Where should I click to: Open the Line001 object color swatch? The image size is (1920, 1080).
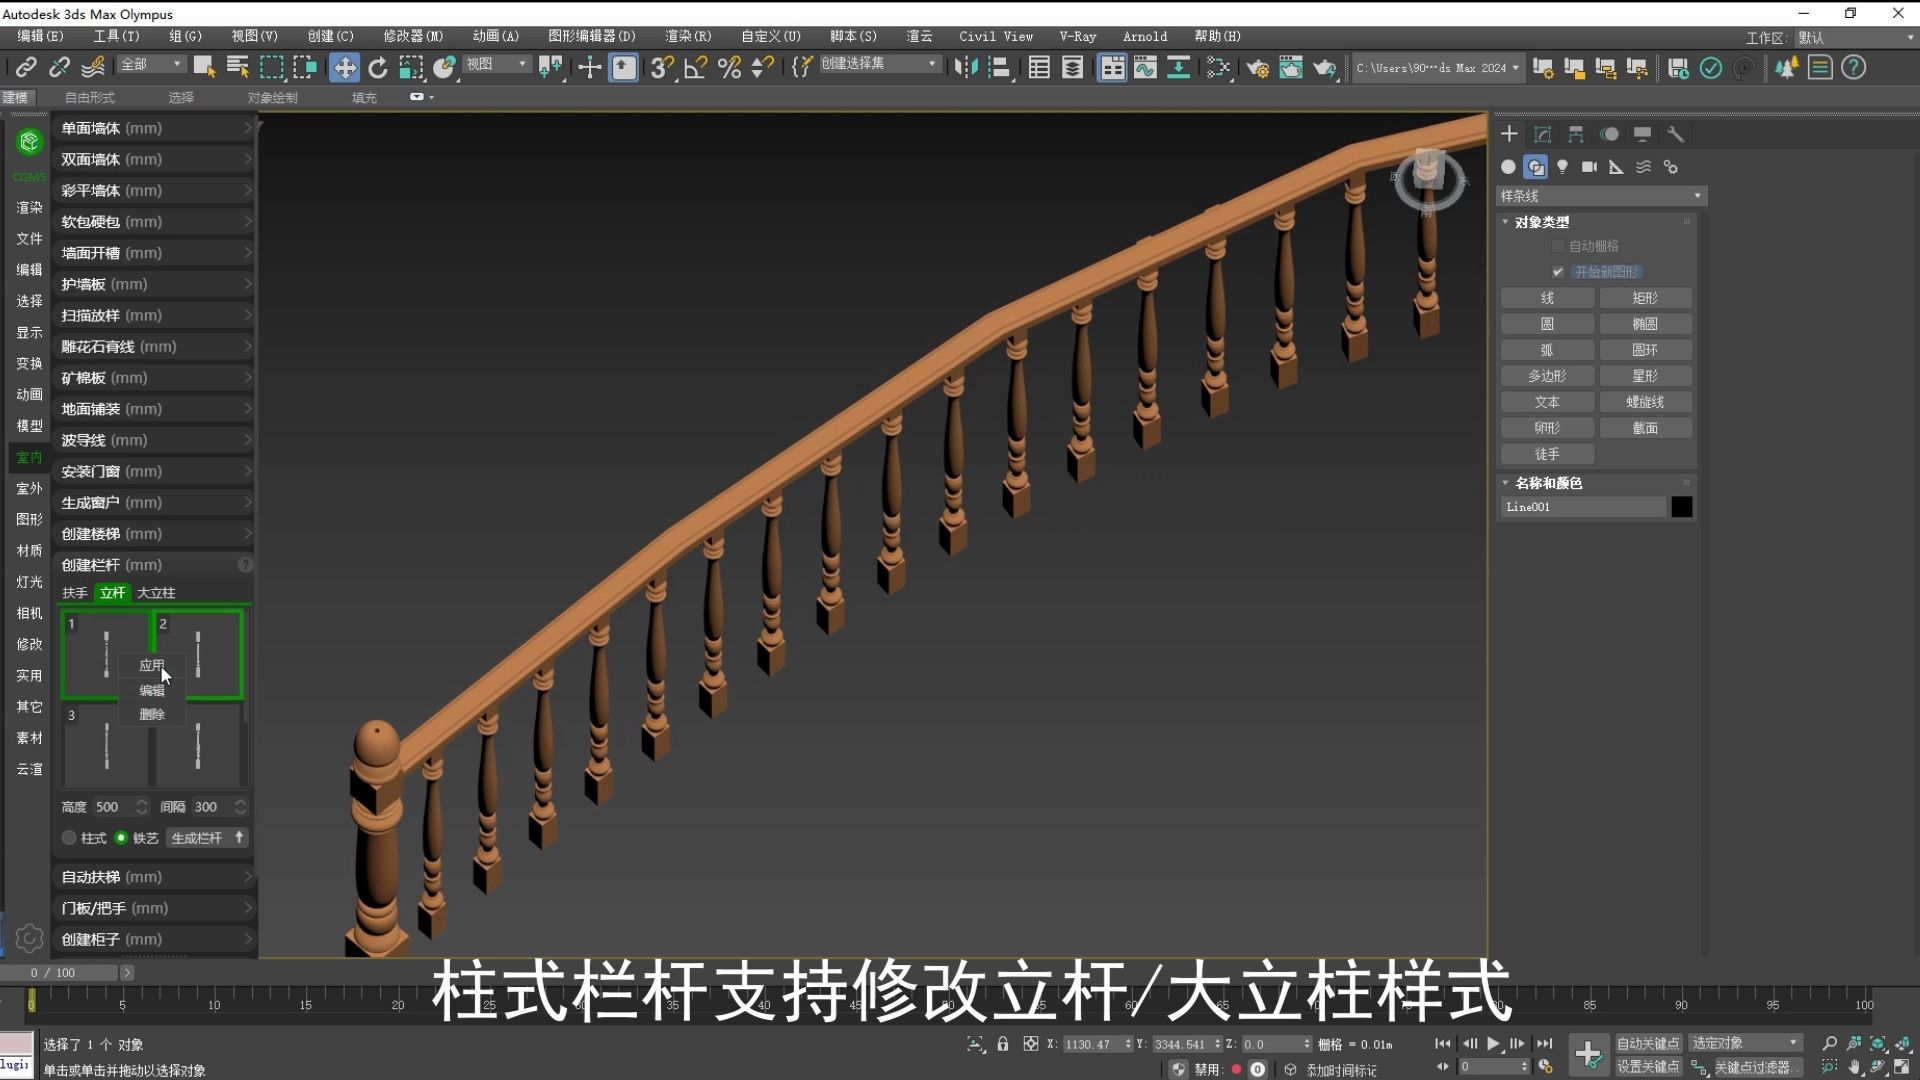1682,507
